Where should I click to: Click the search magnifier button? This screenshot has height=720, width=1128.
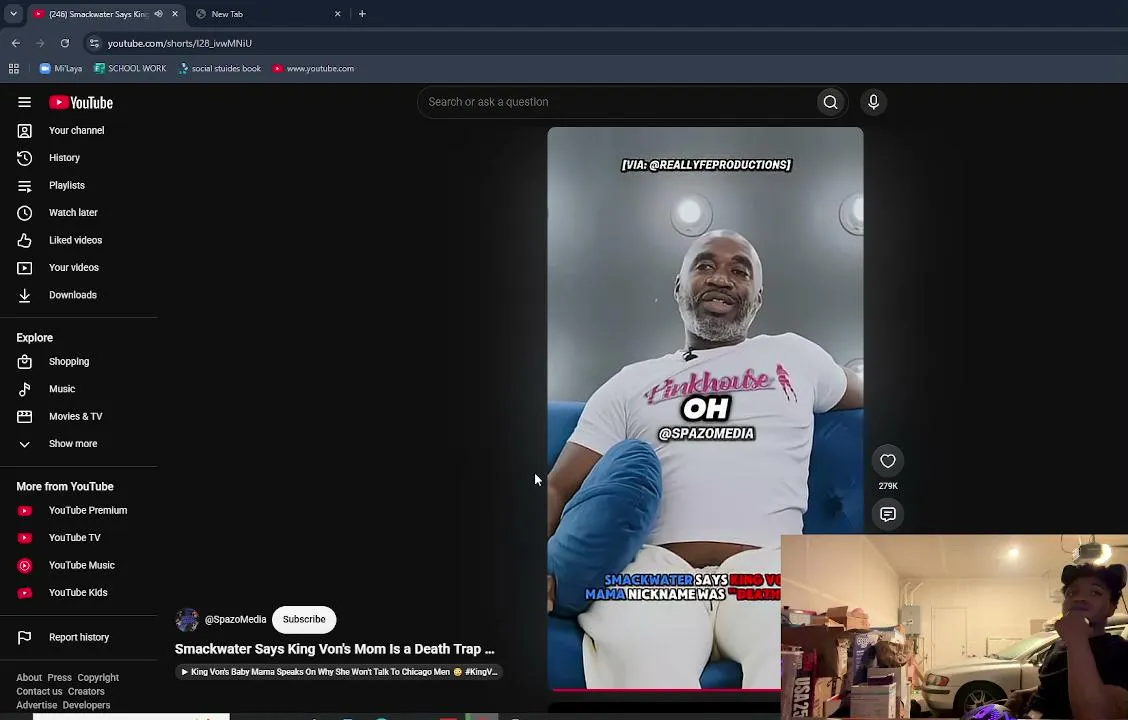pyautogui.click(x=830, y=102)
